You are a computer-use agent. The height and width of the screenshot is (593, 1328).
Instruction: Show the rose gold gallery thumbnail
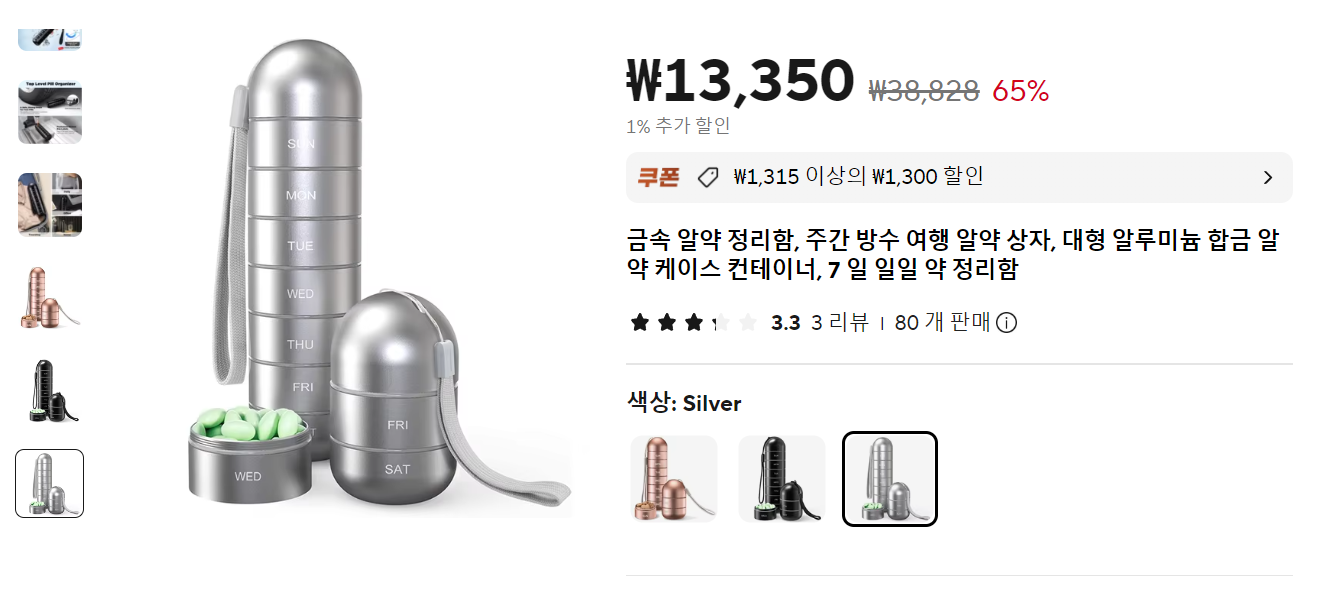click(x=50, y=297)
